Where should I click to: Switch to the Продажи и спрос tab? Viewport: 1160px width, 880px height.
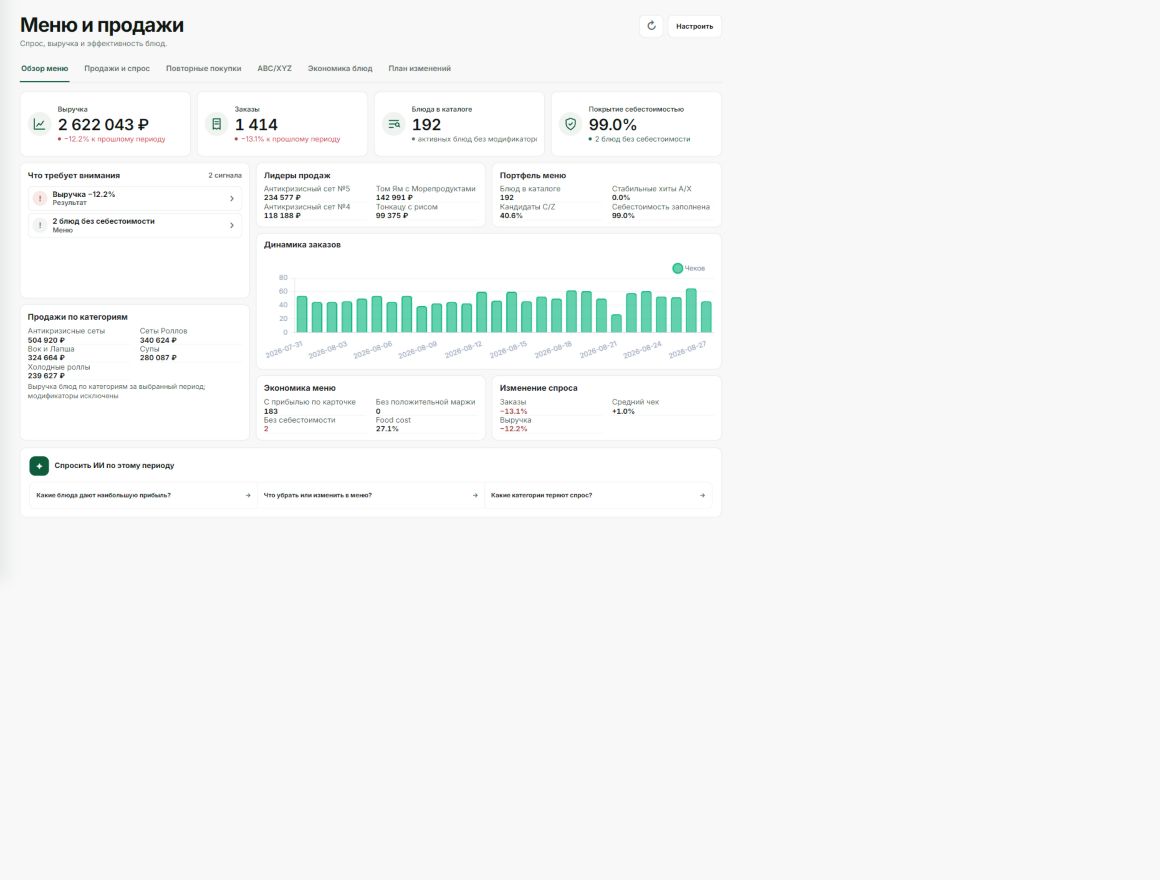click(117, 69)
